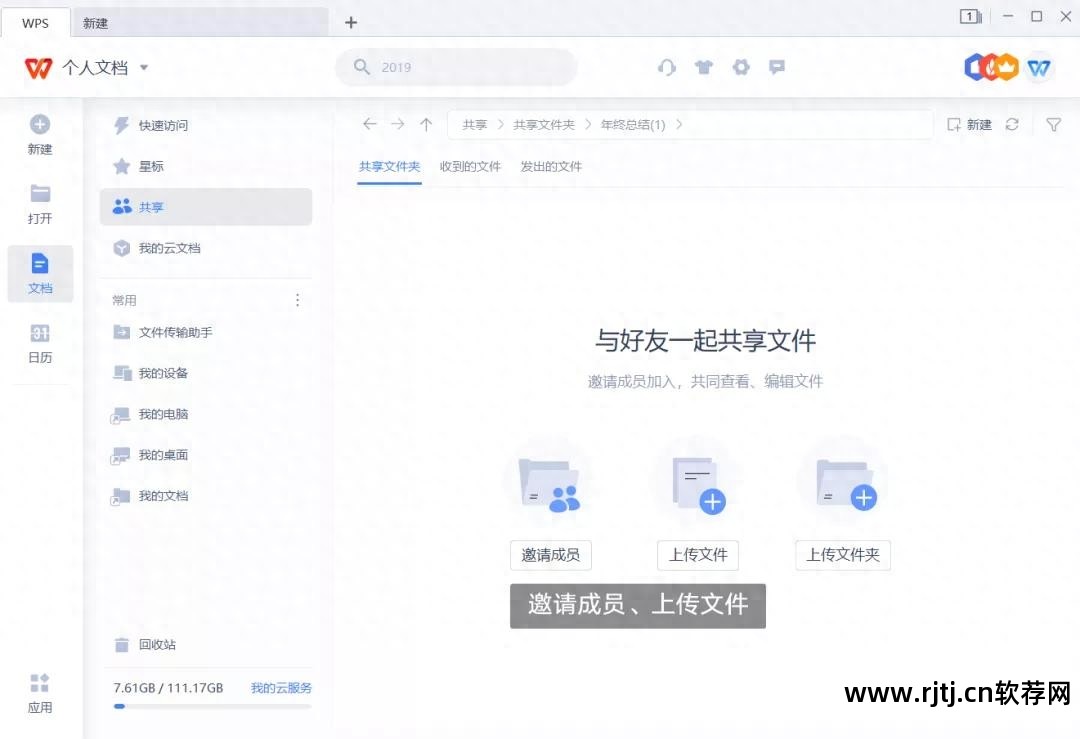Click the 邀请成员 button

(551, 555)
